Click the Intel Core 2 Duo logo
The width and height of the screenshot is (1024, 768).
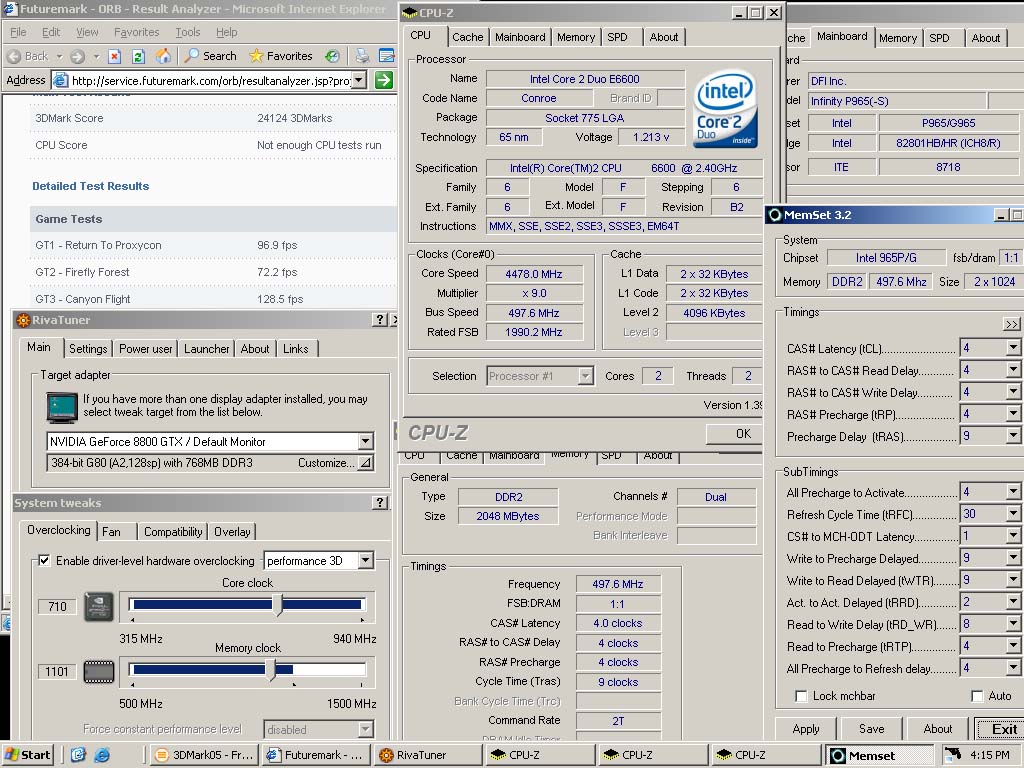click(x=725, y=109)
